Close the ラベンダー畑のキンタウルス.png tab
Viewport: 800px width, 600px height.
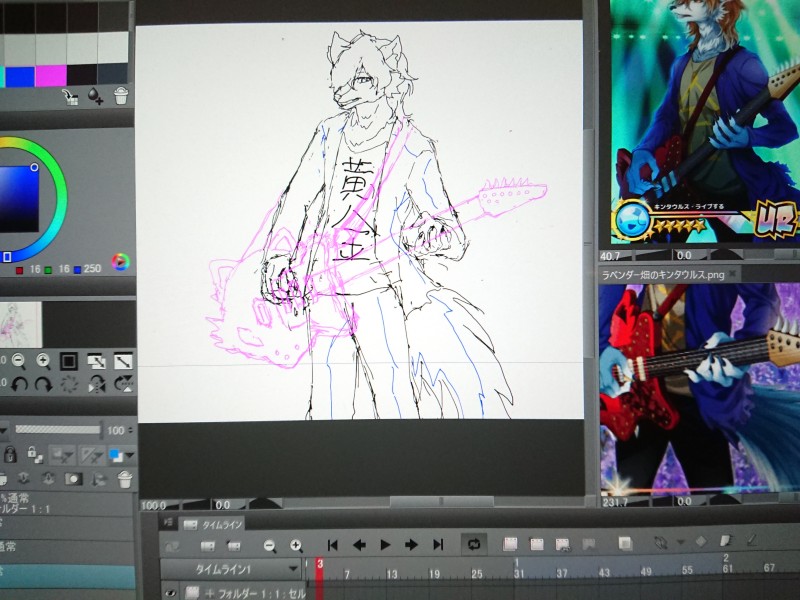tap(733, 273)
